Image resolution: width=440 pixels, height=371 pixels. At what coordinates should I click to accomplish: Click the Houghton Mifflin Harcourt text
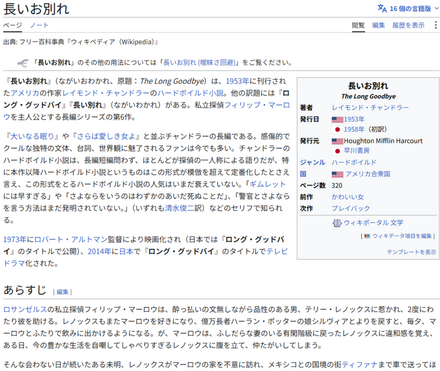383,141
